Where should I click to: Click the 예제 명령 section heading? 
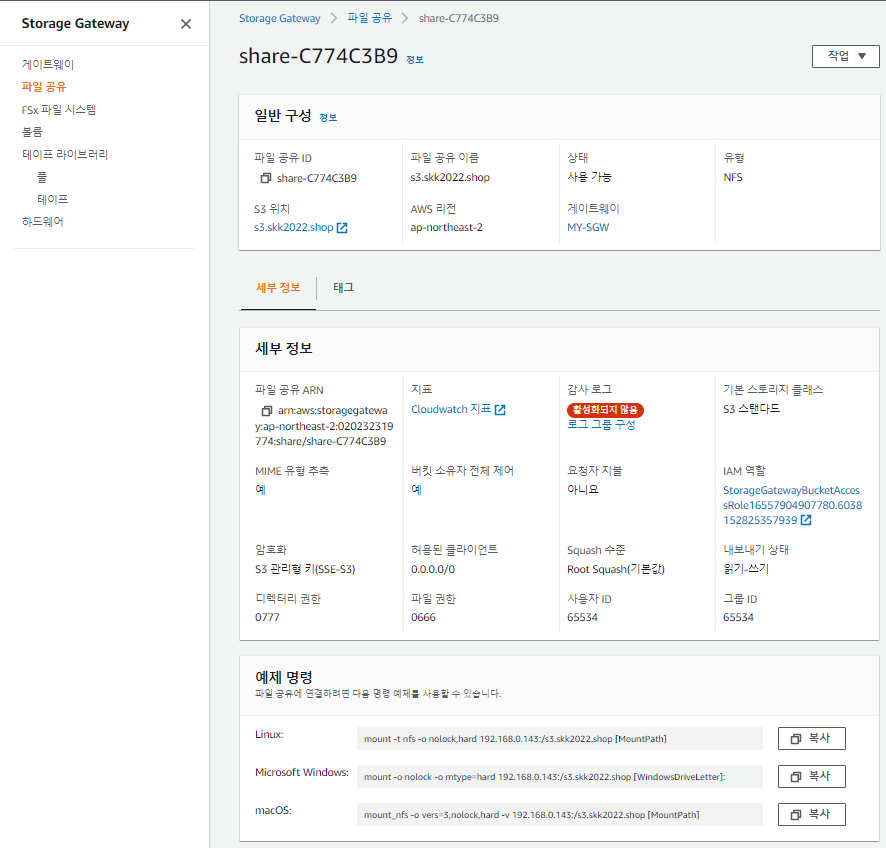click(284, 677)
